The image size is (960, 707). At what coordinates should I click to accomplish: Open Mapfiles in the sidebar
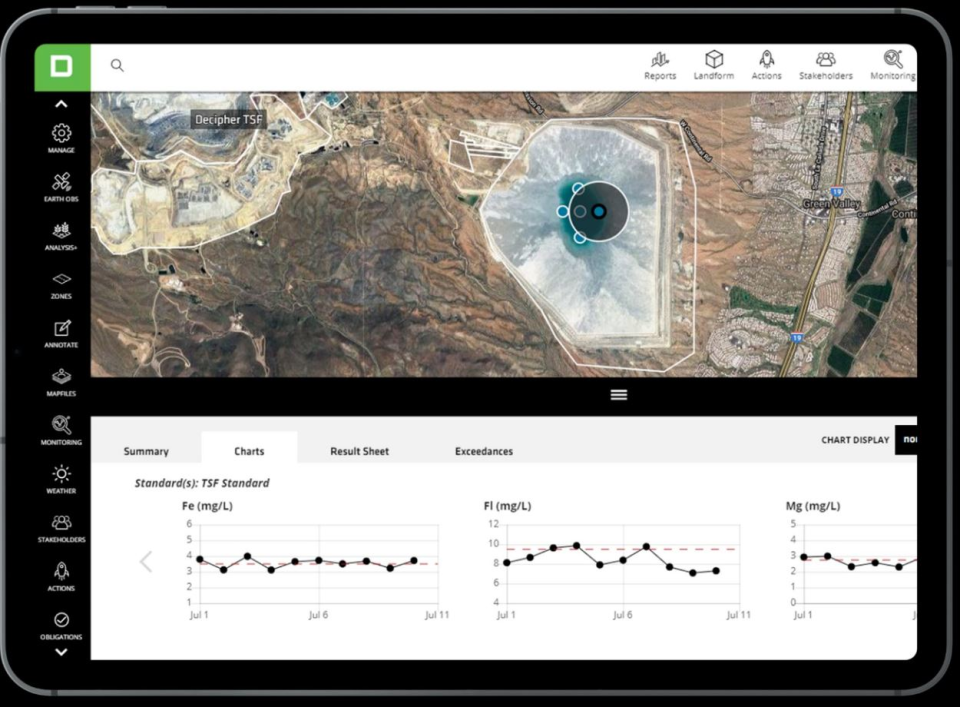(x=61, y=383)
